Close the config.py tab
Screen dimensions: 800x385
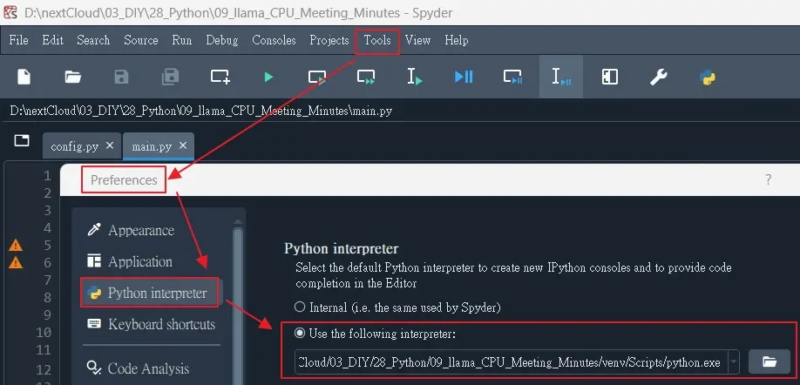[x=109, y=146]
